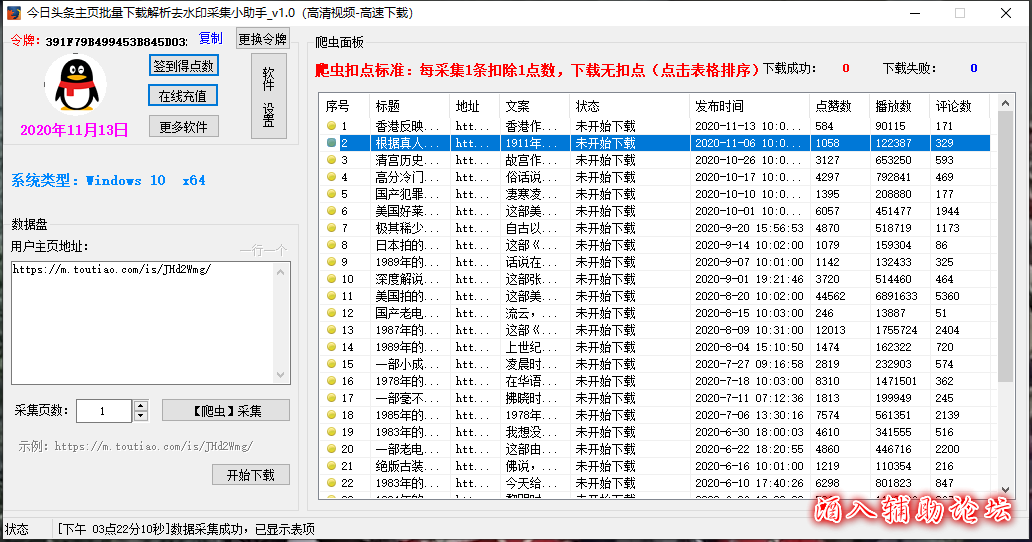The image size is (1032, 542).
Task: Click the yellow status dot of row 1
Action: [x=331, y=126]
